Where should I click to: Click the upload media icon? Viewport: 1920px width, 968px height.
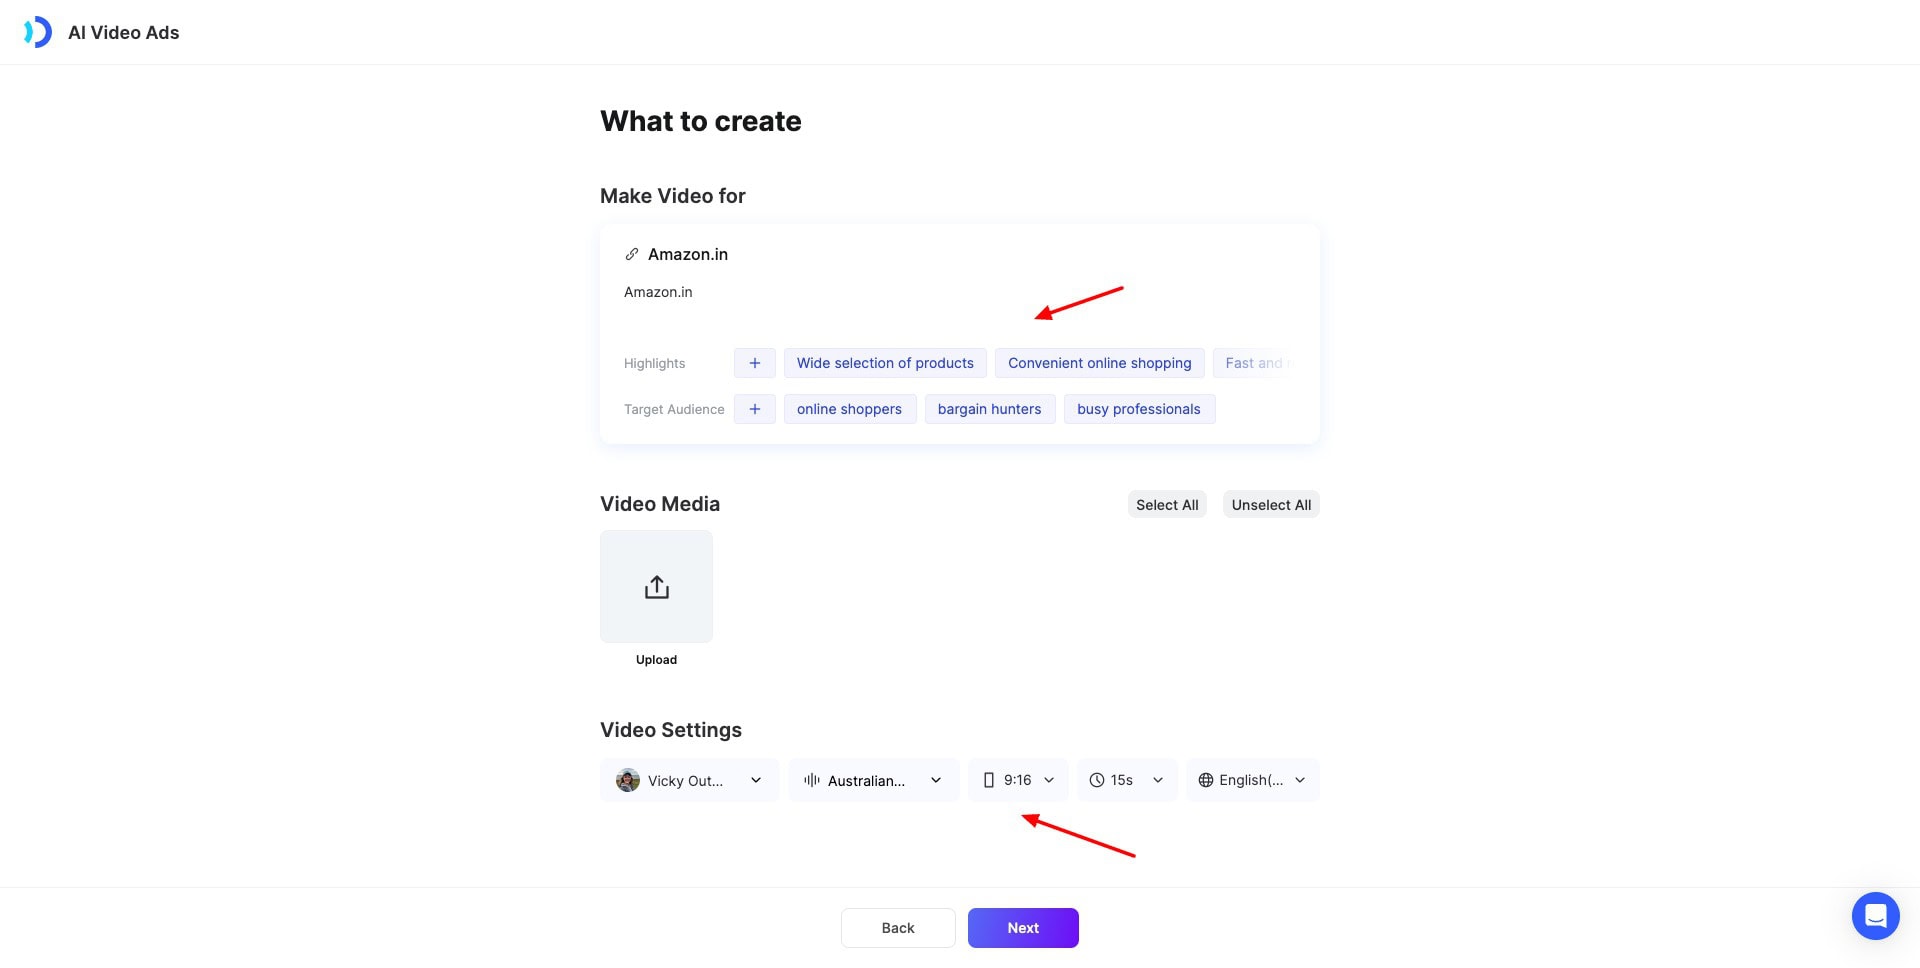tap(656, 587)
